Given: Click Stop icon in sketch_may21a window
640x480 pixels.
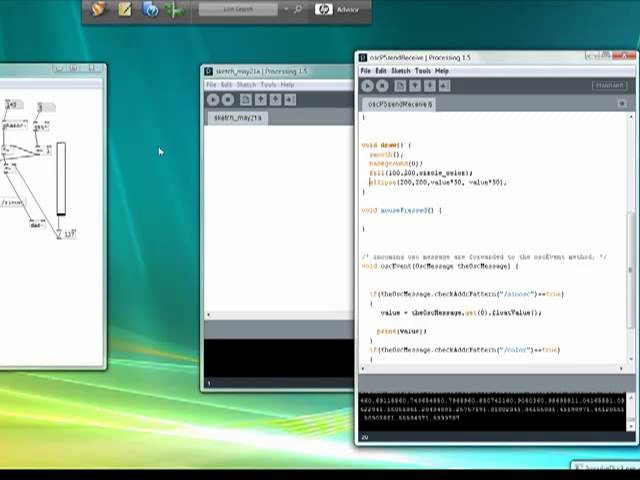Looking at the screenshot, I should [x=228, y=100].
